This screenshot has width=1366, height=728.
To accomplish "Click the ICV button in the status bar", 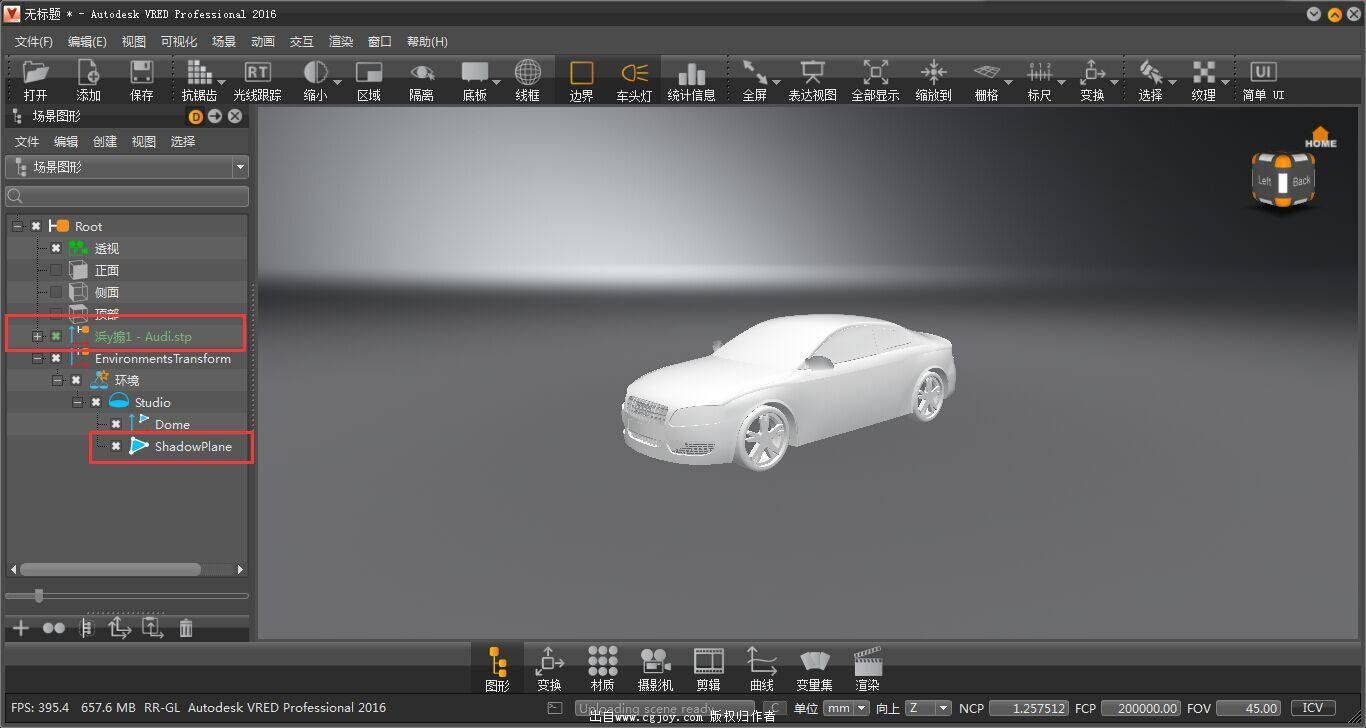I will point(1313,708).
